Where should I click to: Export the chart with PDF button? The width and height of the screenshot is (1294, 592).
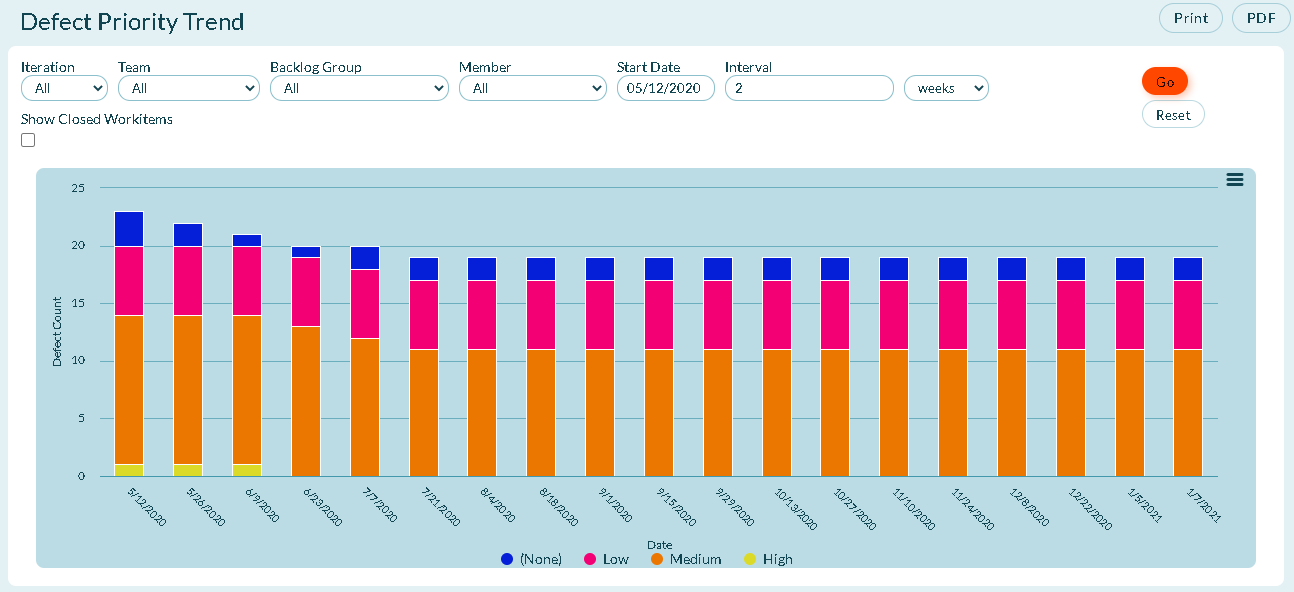pos(1261,18)
